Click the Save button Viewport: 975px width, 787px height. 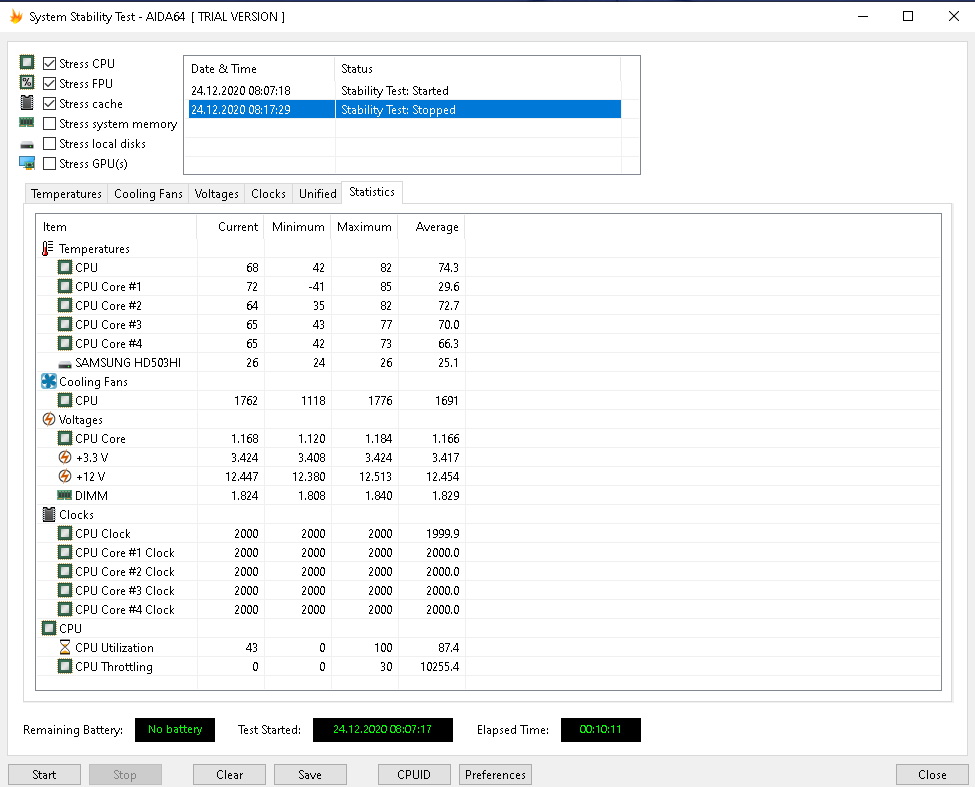(310, 775)
